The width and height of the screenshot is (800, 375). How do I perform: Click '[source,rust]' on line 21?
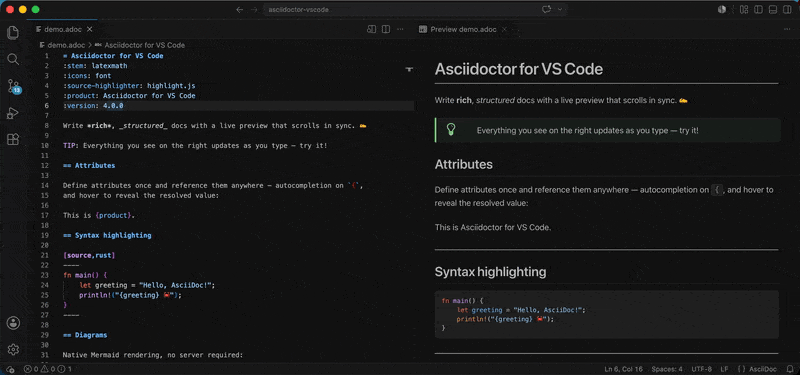(89, 255)
